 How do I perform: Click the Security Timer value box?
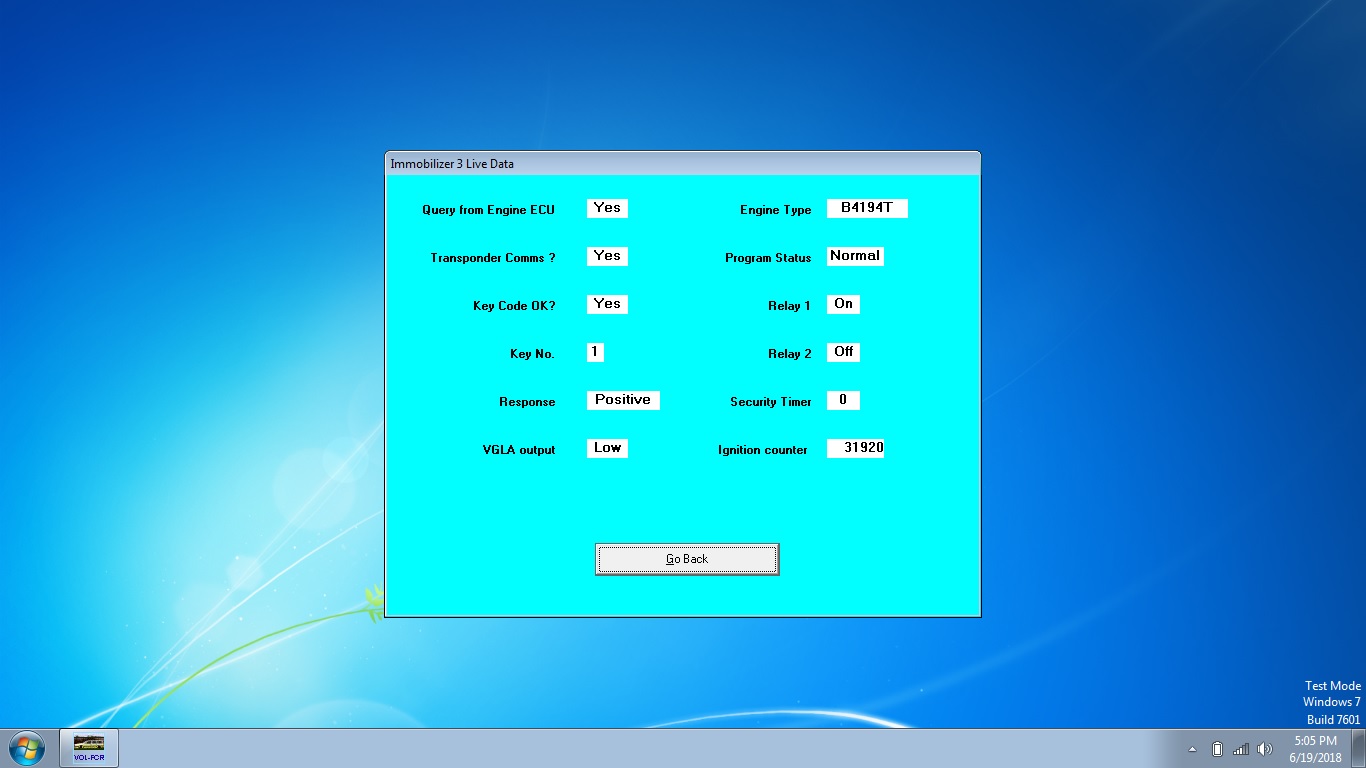(843, 400)
